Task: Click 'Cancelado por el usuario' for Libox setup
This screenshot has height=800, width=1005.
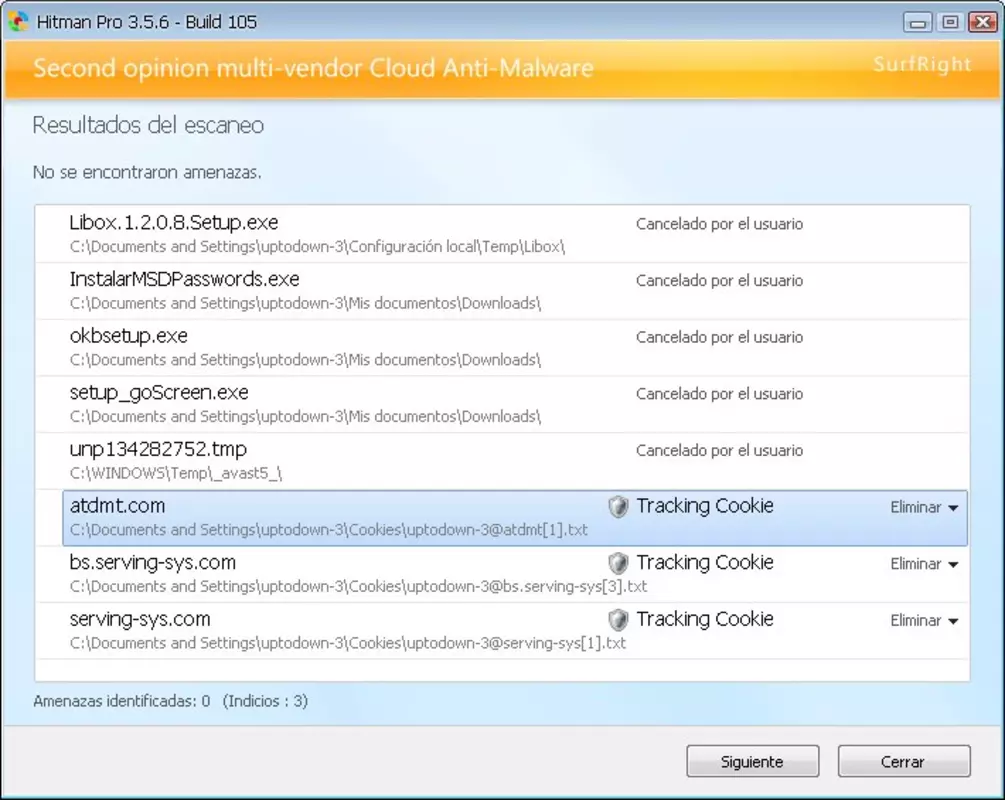Action: click(x=719, y=224)
